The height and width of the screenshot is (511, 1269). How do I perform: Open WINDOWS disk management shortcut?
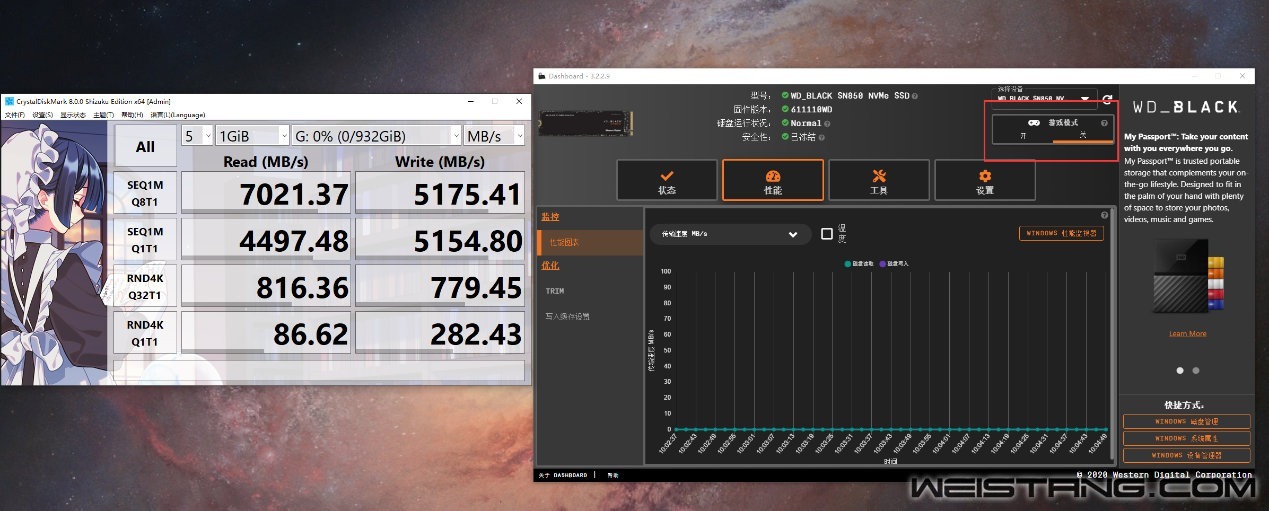[1186, 421]
